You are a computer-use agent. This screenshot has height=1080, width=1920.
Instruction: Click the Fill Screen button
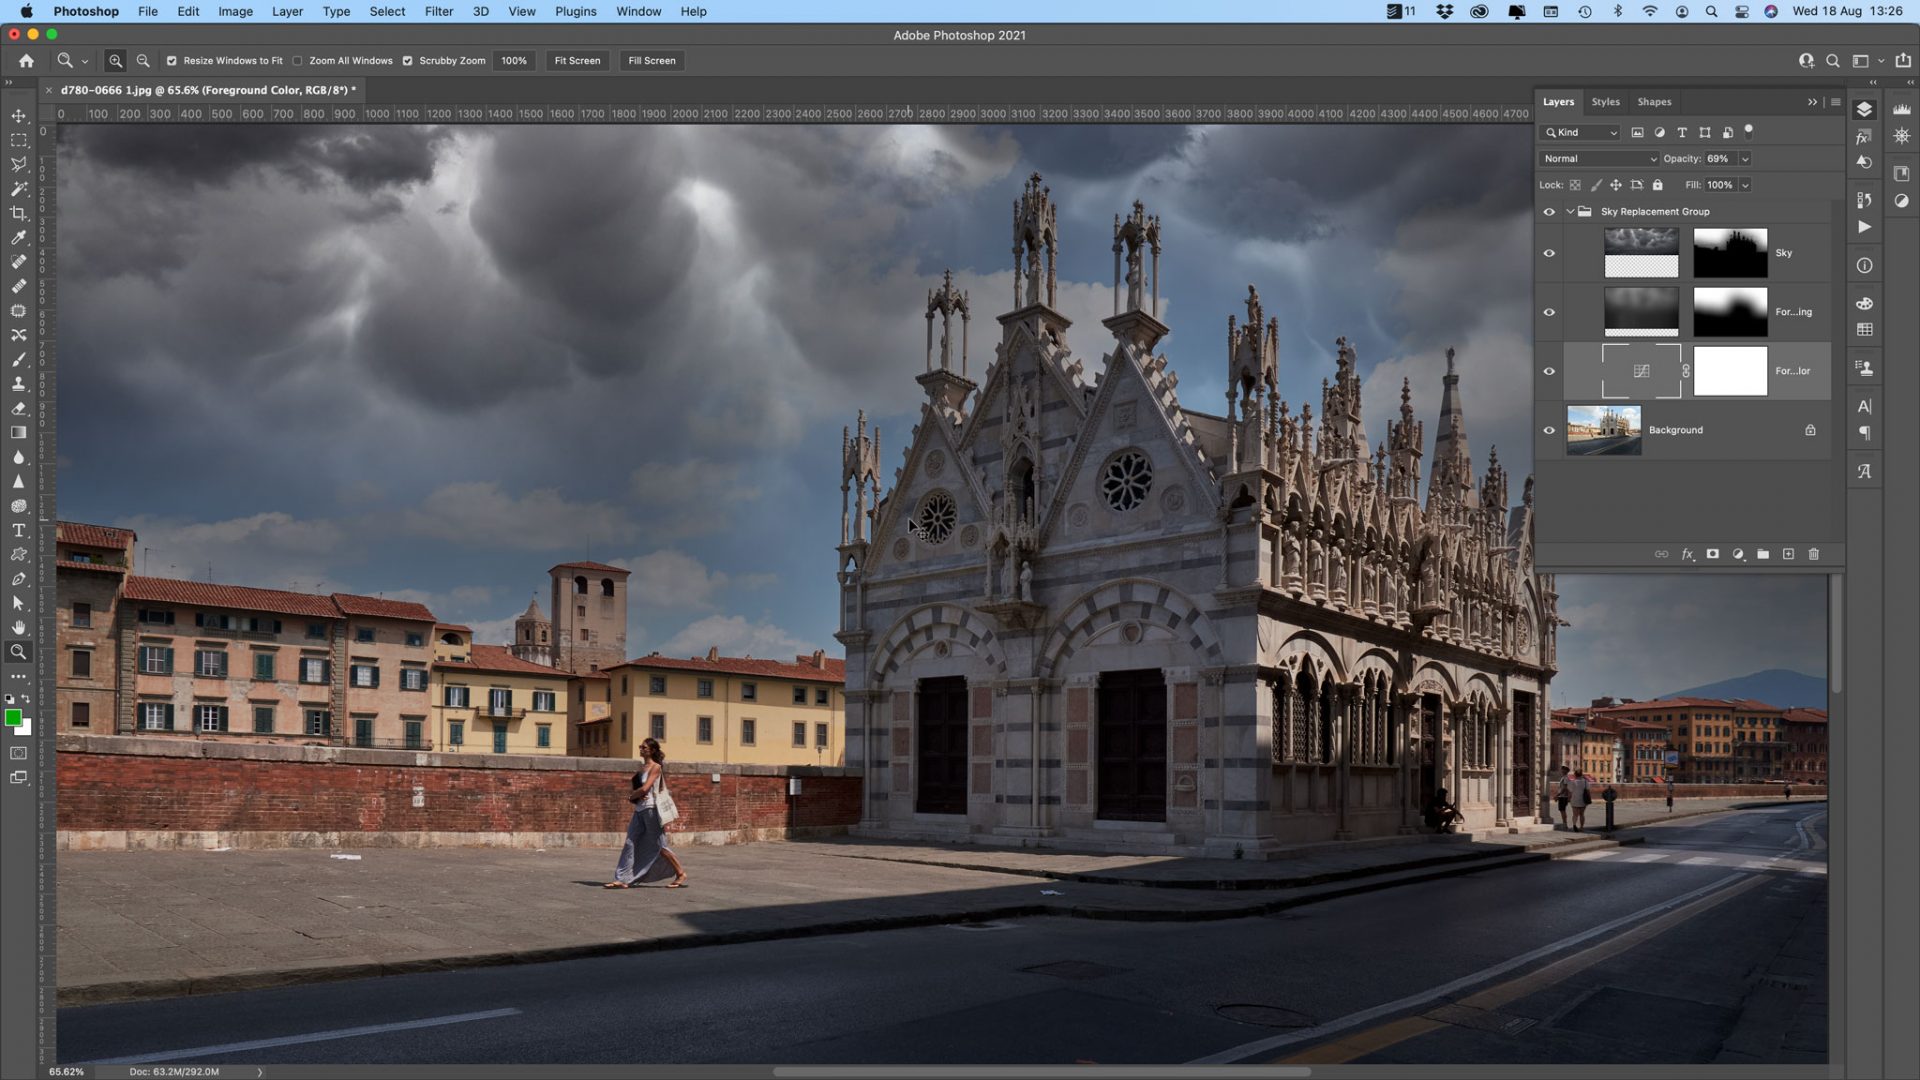[x=652, y=61]
